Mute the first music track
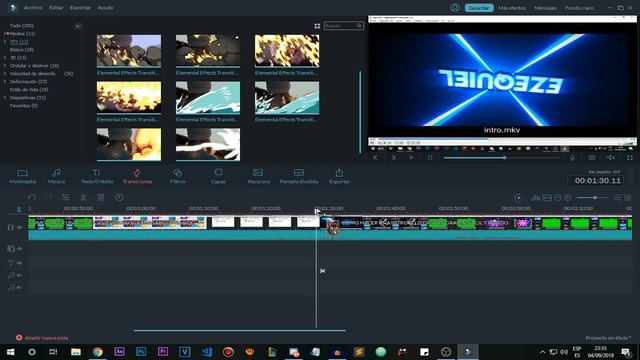Viewport: 640px width, 360px height. point(19,276)
